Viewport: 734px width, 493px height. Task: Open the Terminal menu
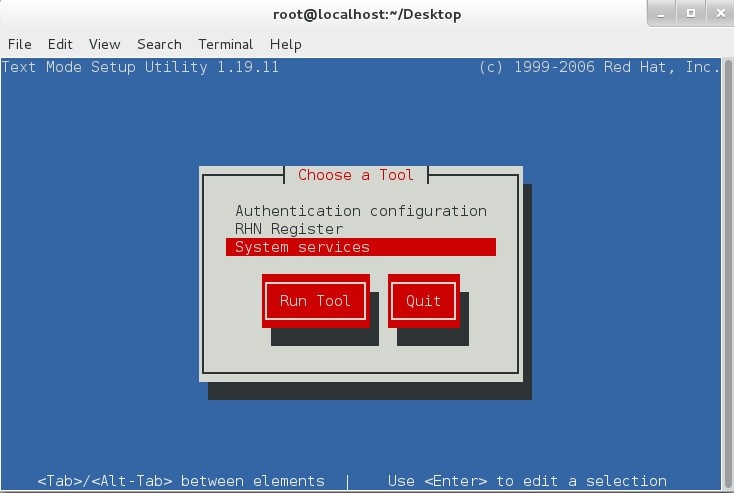[x=225, y=44]
